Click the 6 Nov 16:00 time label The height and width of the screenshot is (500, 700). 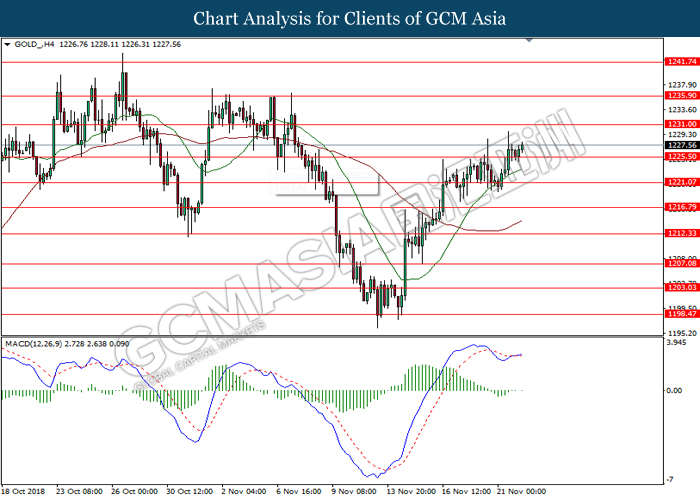click(299, 491)
